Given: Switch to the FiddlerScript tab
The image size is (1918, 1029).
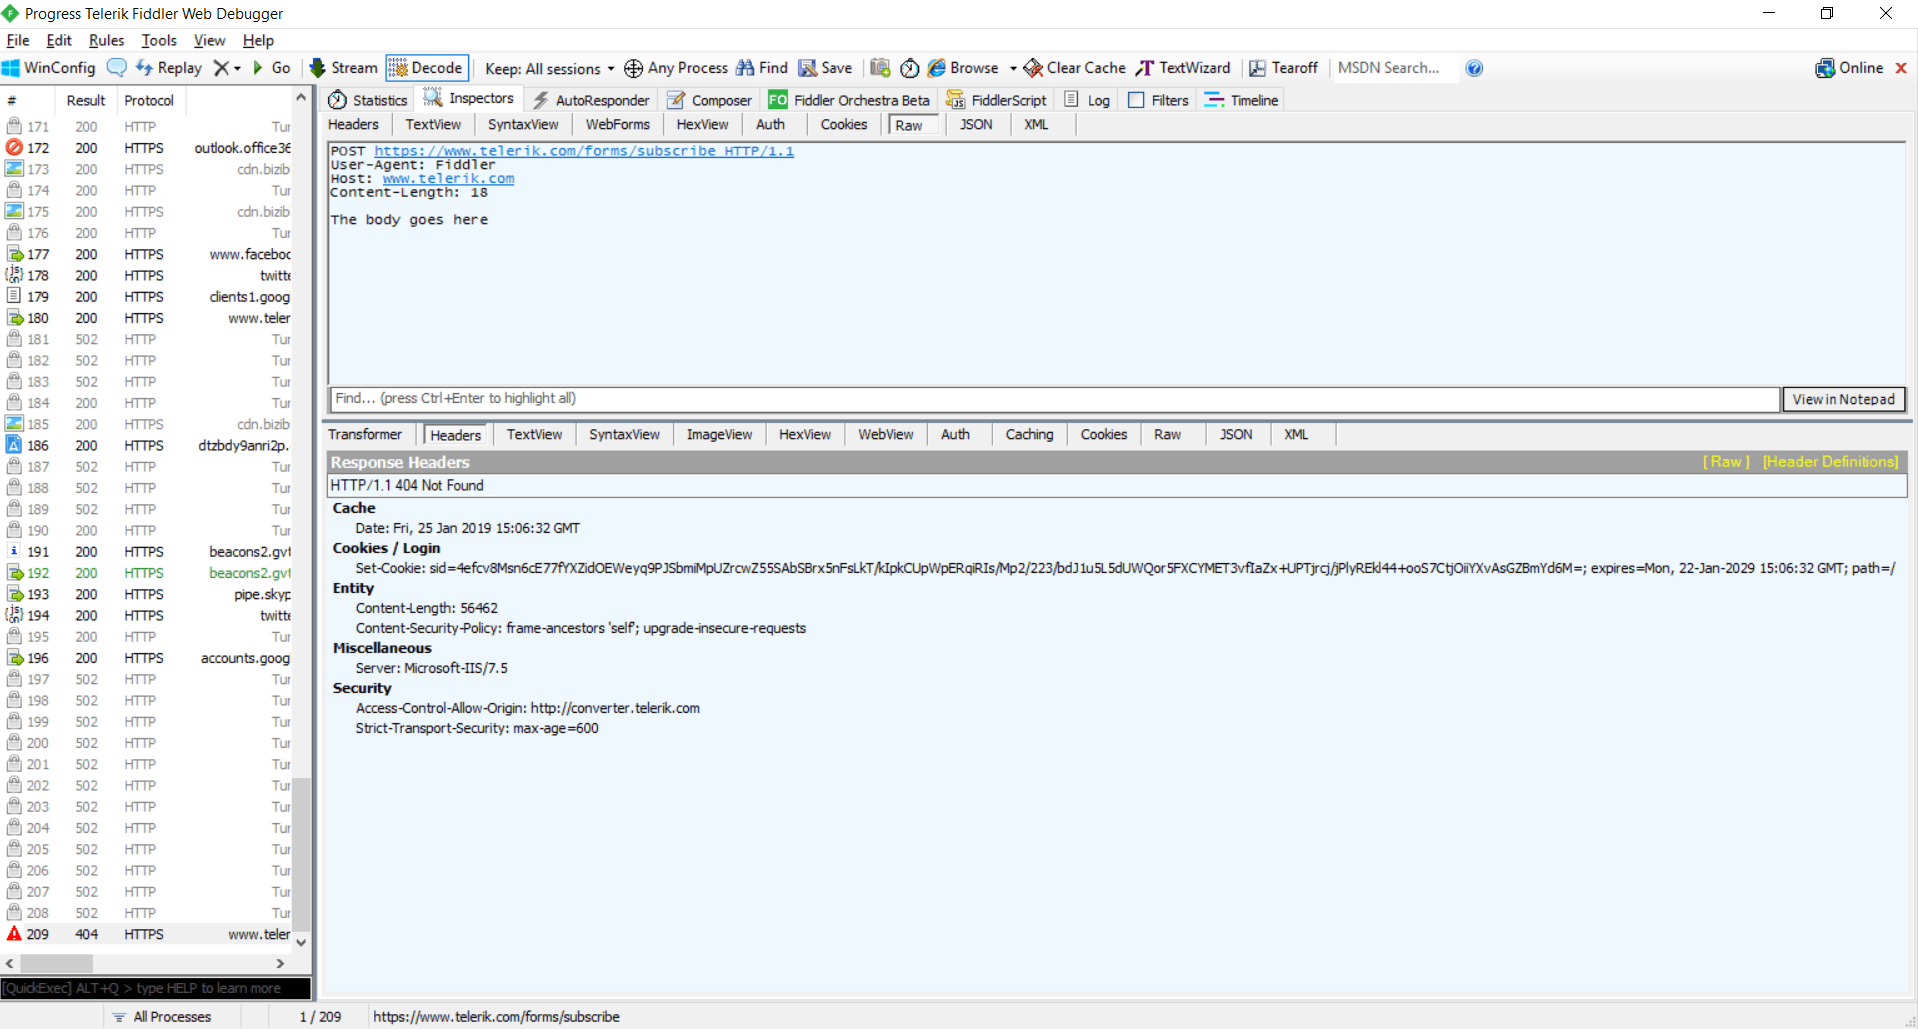Looking at the screenshot, I should pyautogui.click(x=996, y=100).
